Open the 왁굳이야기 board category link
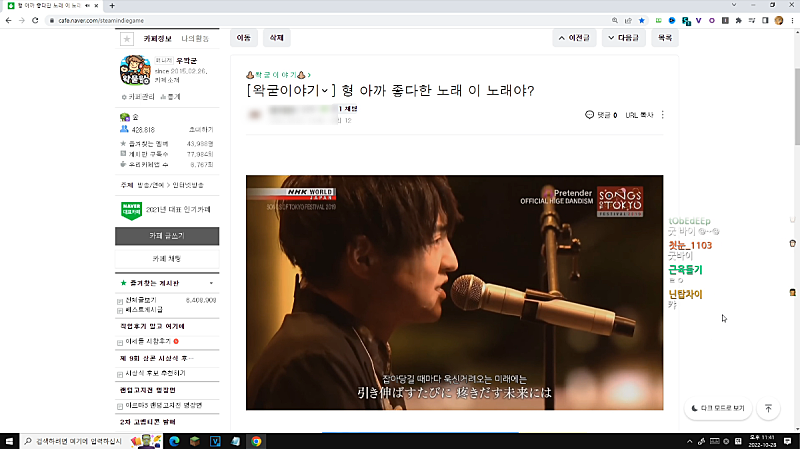 click(279, 75)
